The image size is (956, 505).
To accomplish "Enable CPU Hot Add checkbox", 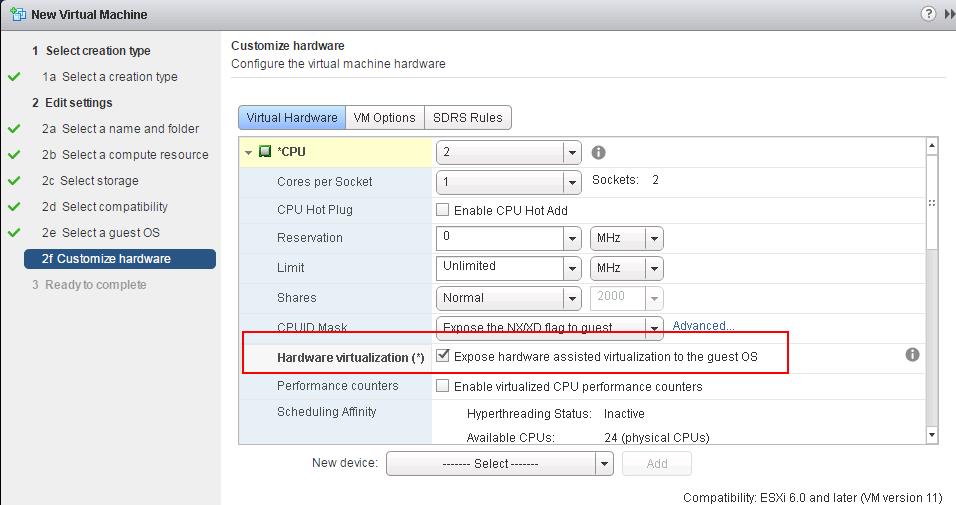I will click(x=443, y=210).
